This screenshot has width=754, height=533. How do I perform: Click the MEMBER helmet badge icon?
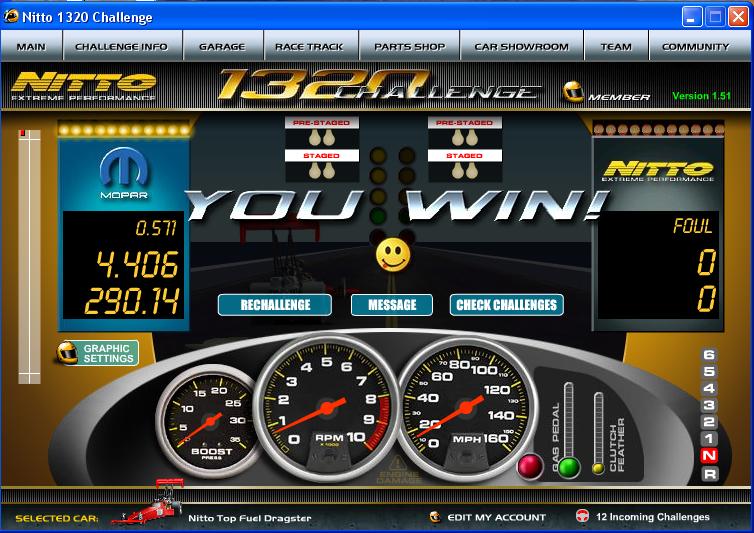tap(573, 91)
